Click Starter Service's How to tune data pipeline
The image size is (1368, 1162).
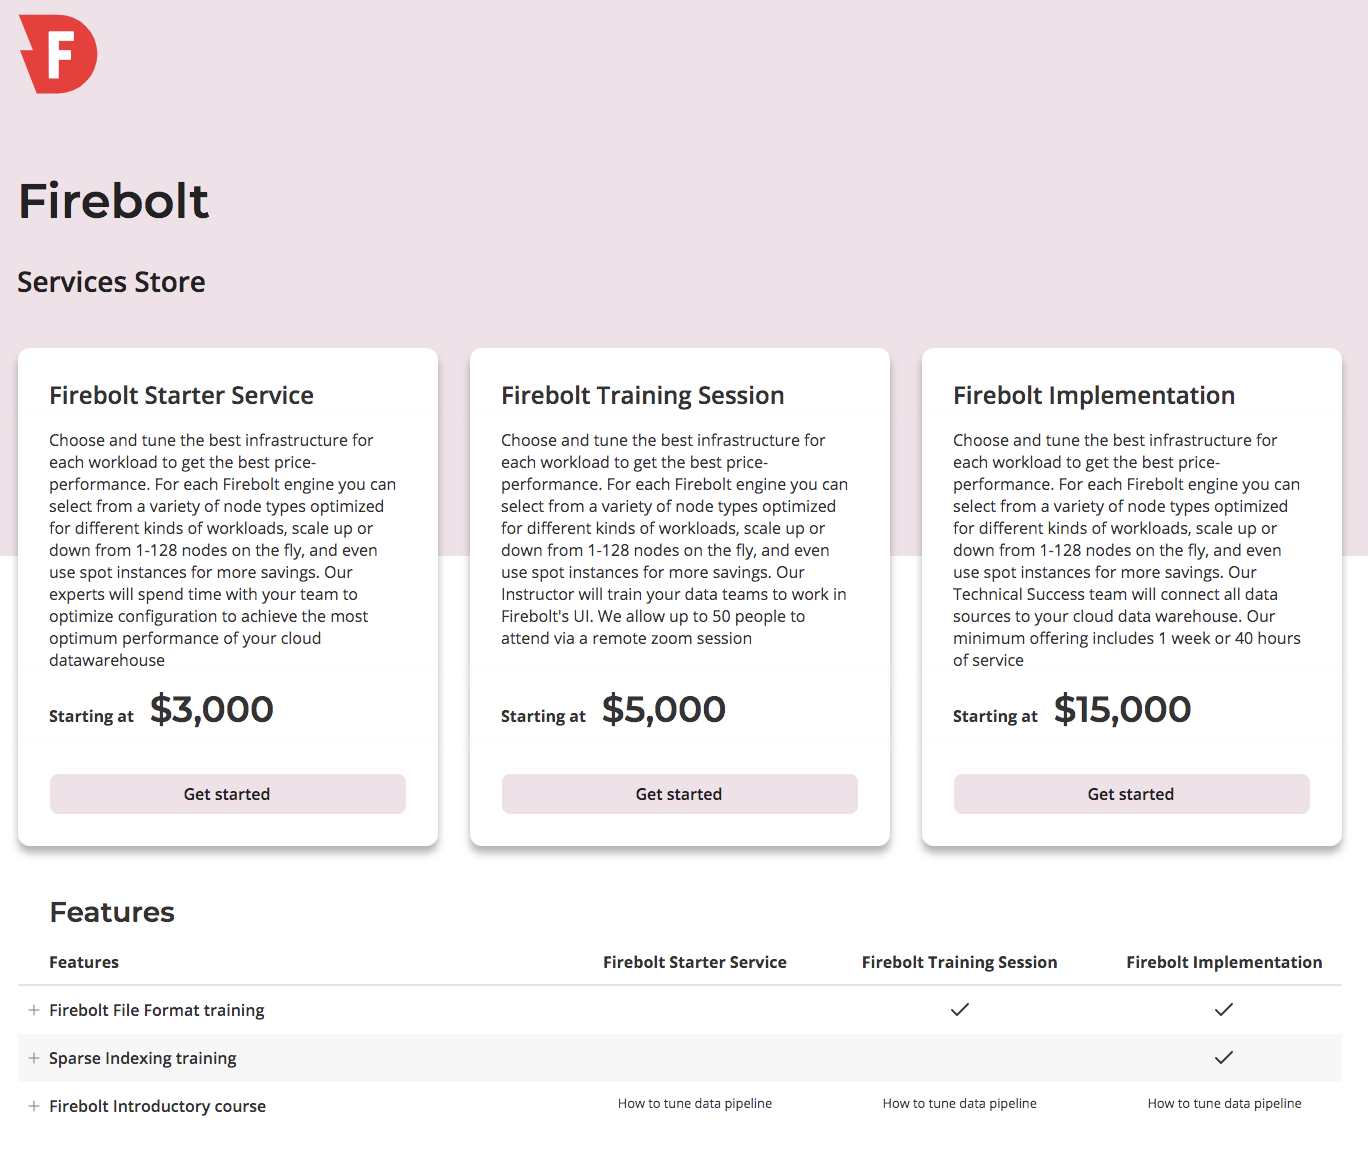tap(694, 1104)
